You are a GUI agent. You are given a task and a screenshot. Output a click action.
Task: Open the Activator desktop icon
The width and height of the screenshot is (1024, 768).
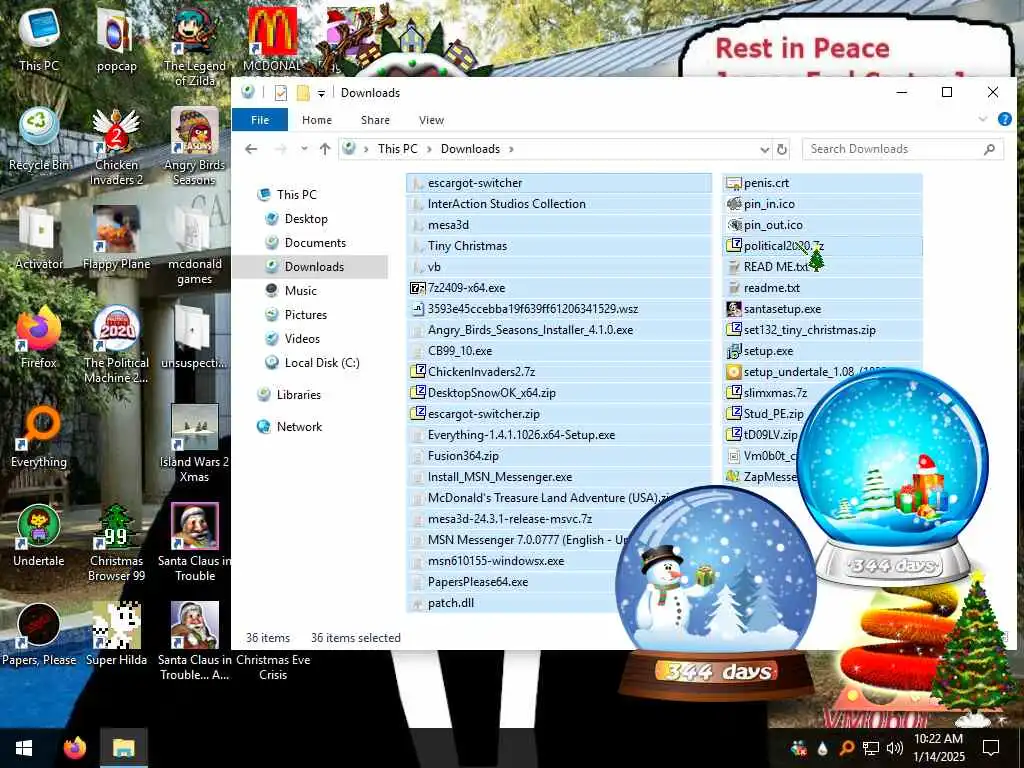(x=39, y=238)
